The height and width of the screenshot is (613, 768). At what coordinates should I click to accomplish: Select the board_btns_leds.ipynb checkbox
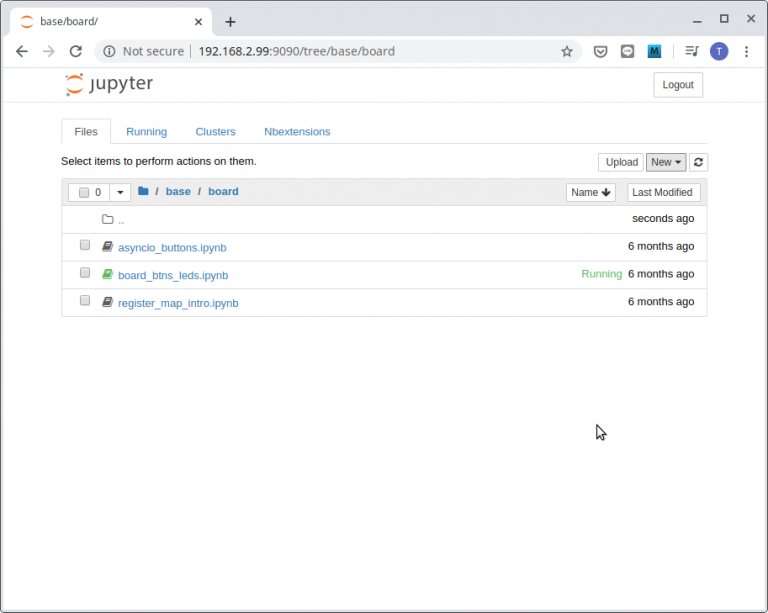click(85, 274)
